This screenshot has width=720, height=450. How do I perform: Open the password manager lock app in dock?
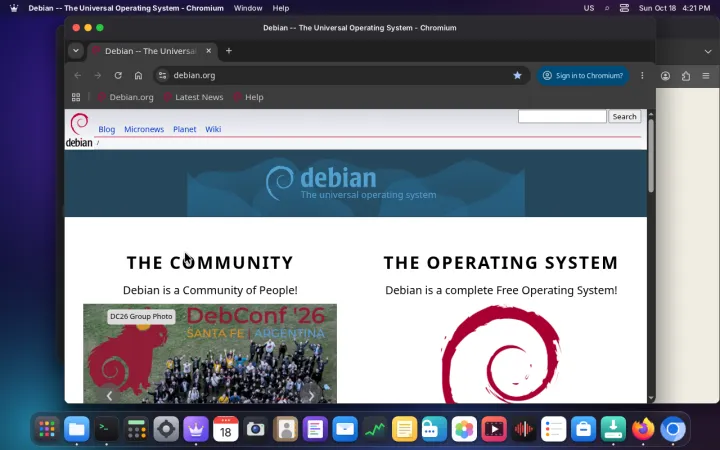click(434, 429)
